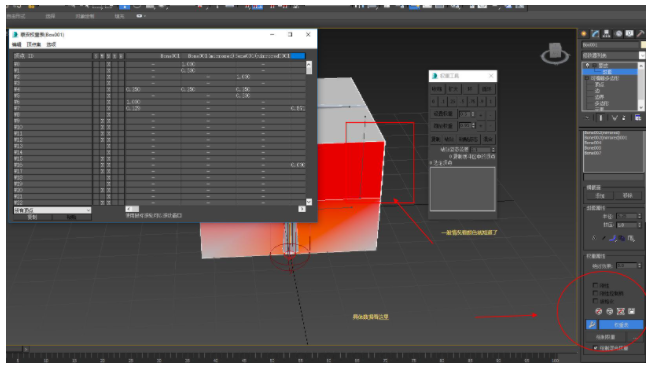Increment scale-weight spinner in the weight tool
Image resolution: width=654 pixels, height=367 pixels.
coord(473,124)
